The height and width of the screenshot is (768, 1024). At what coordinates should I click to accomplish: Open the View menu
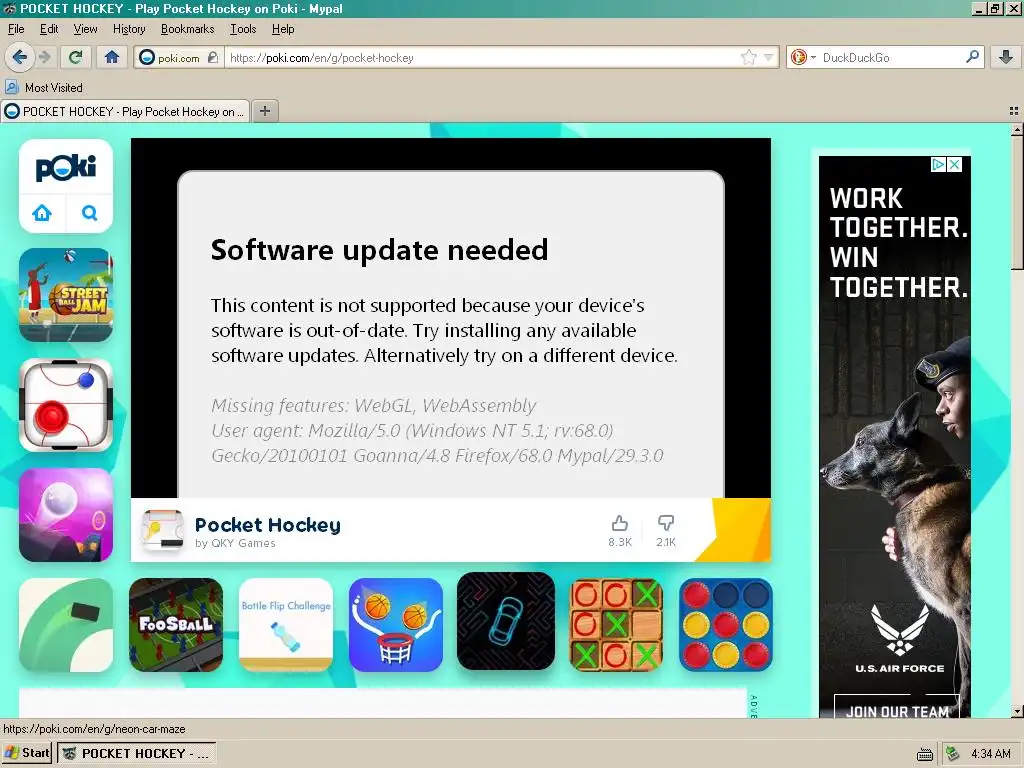86,29
